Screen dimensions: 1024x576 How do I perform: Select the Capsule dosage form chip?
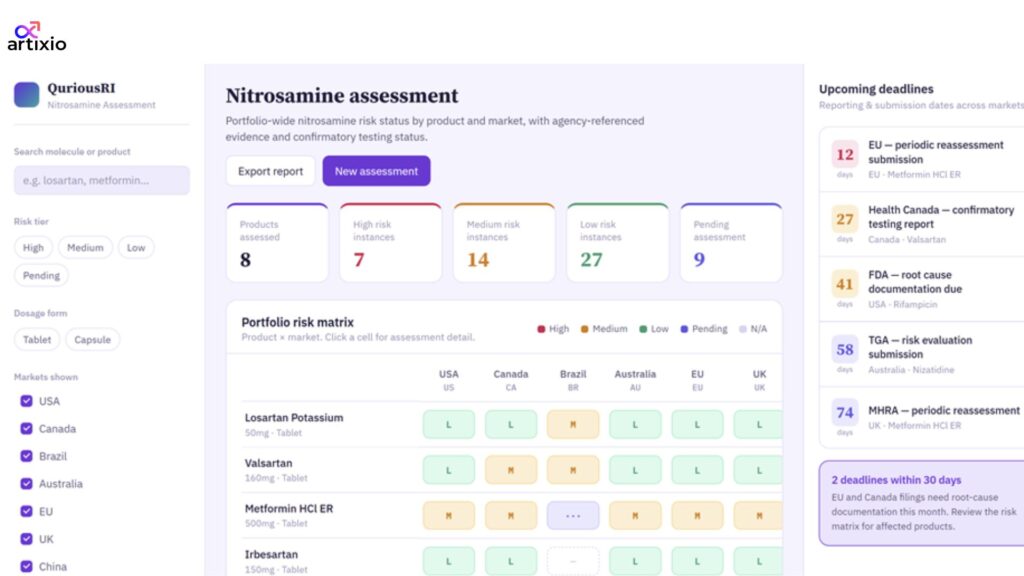click(93, 340)
